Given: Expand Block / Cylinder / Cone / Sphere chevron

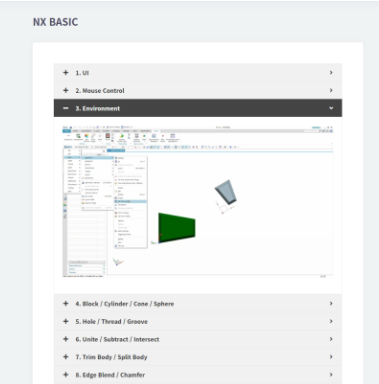Looking at the screenshot, I should [331, 304].
